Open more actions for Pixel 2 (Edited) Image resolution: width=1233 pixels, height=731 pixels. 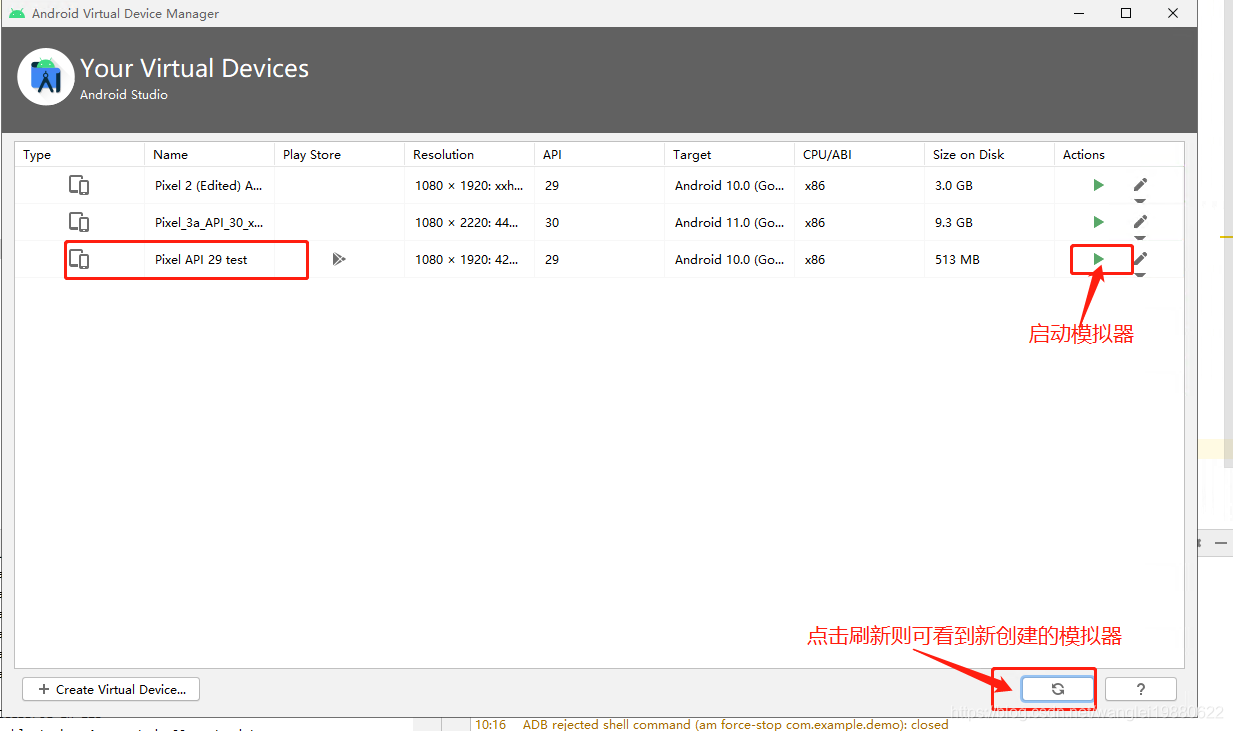1140,199
